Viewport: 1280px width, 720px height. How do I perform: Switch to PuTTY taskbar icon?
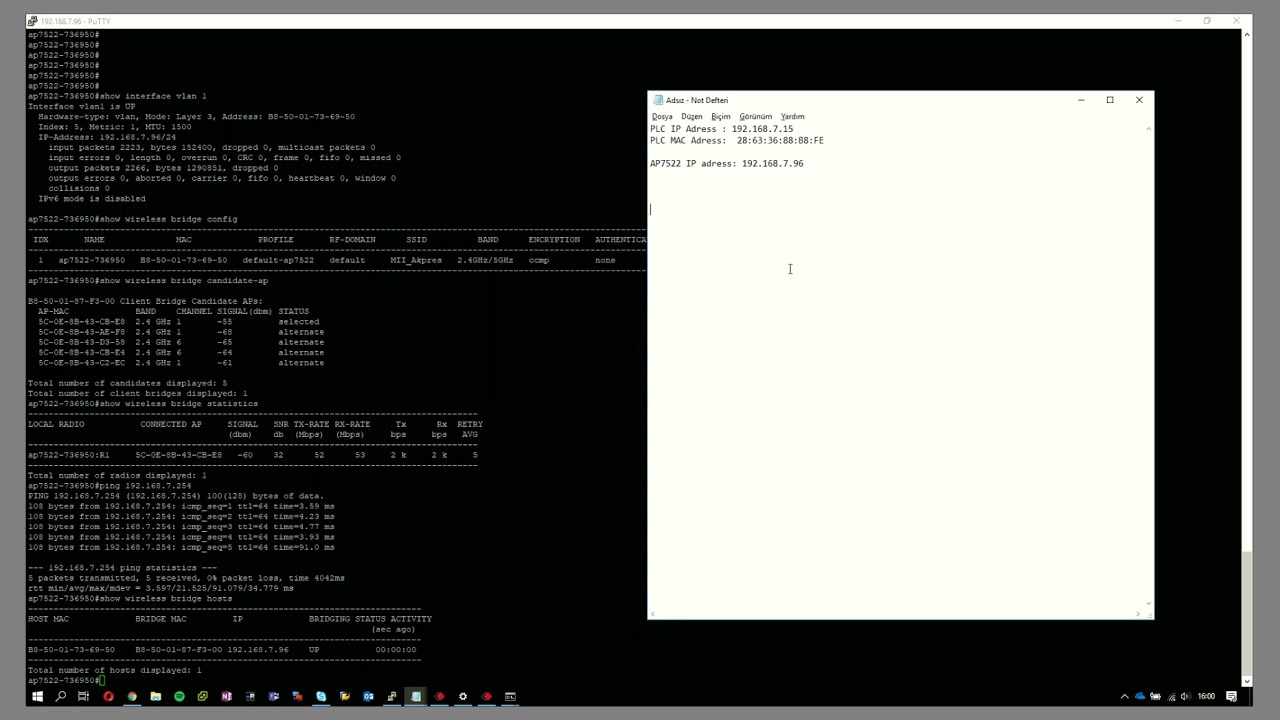(x=391, y=696)
